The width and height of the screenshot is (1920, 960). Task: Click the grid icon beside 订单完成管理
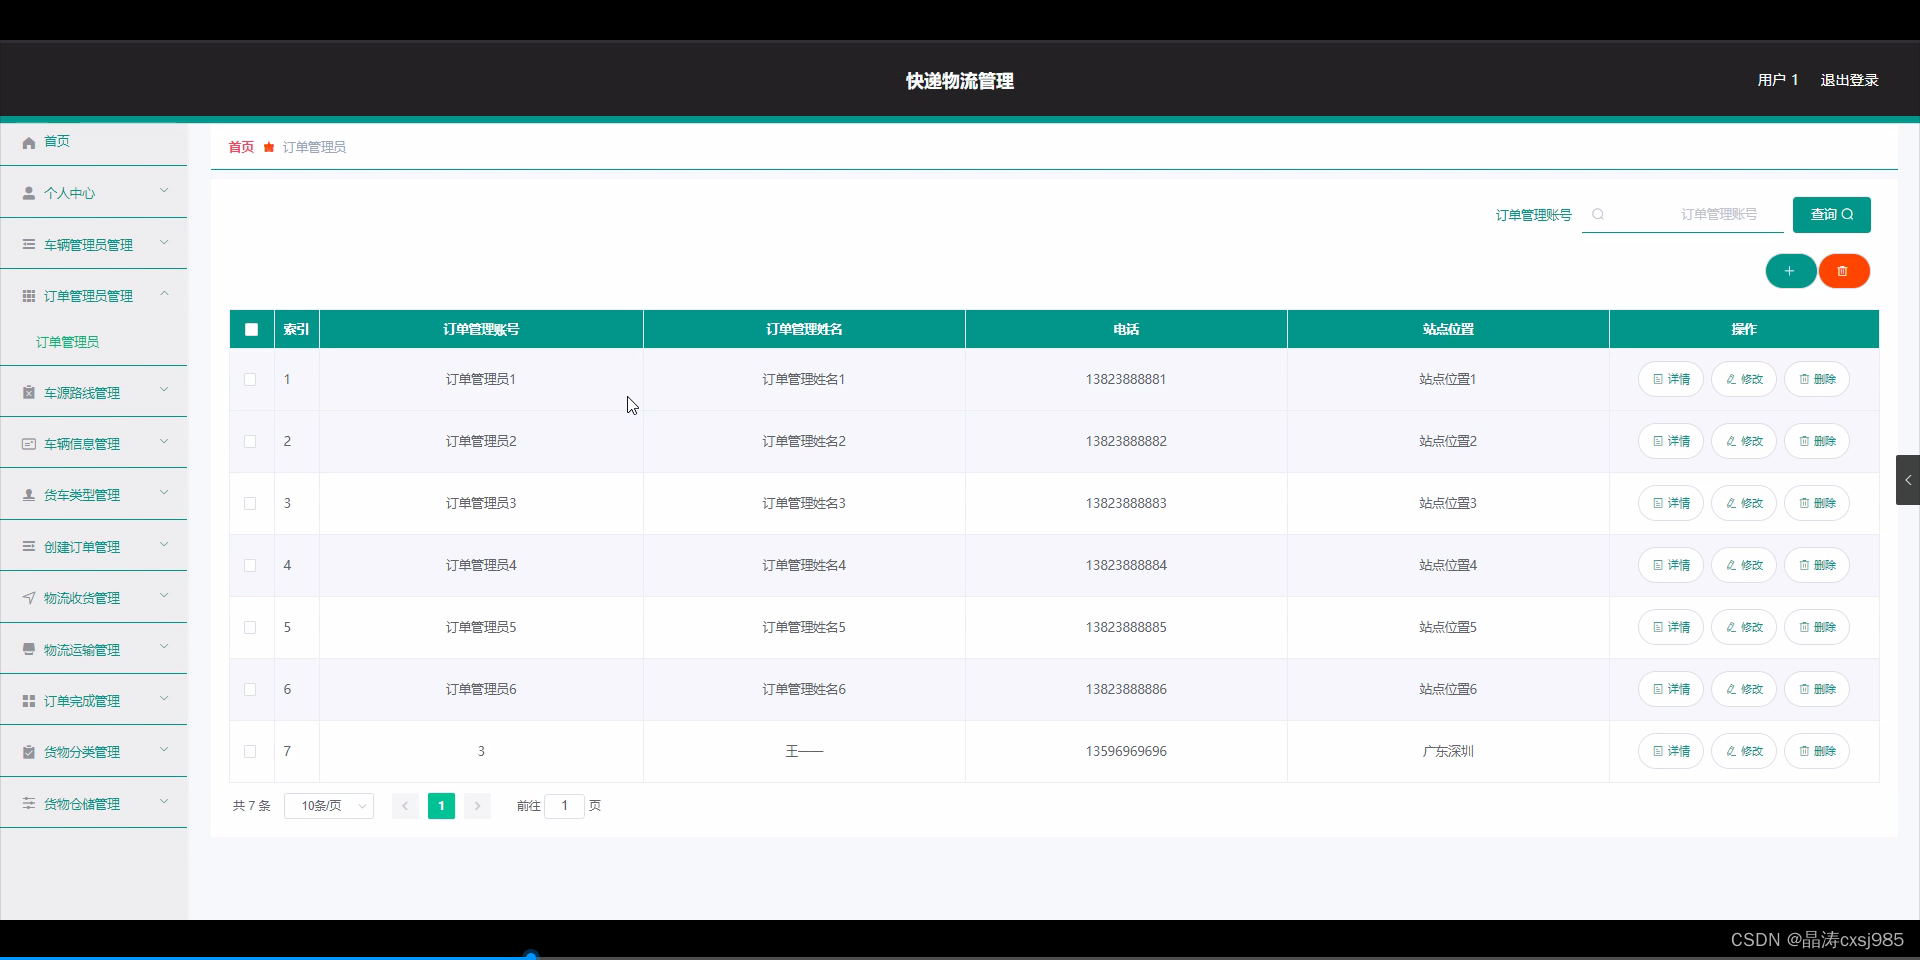click(x=29, y=701)
